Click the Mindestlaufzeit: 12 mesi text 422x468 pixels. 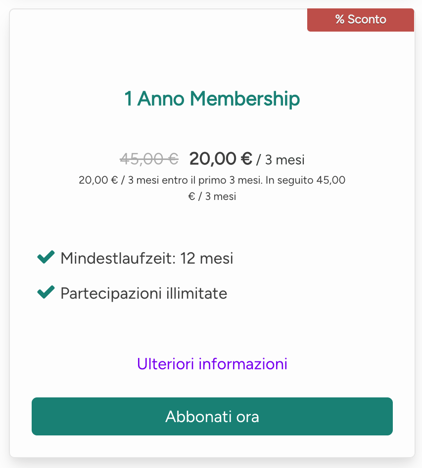(x=147, y=258)
